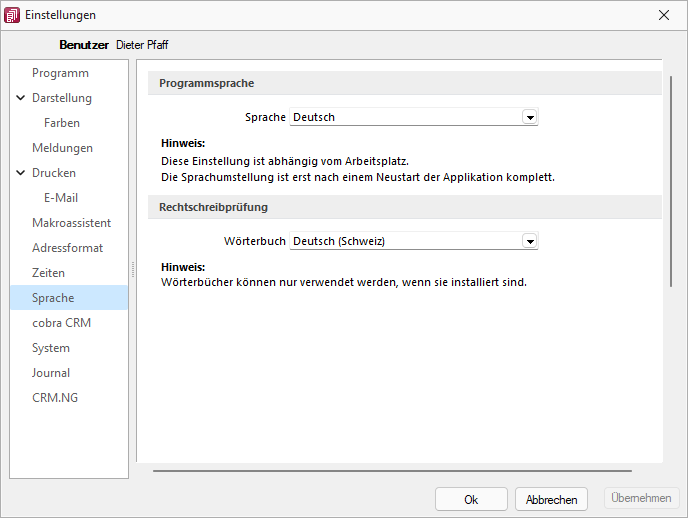
Task: Open Makroassistent settings
Action: [x=72, y=223]
